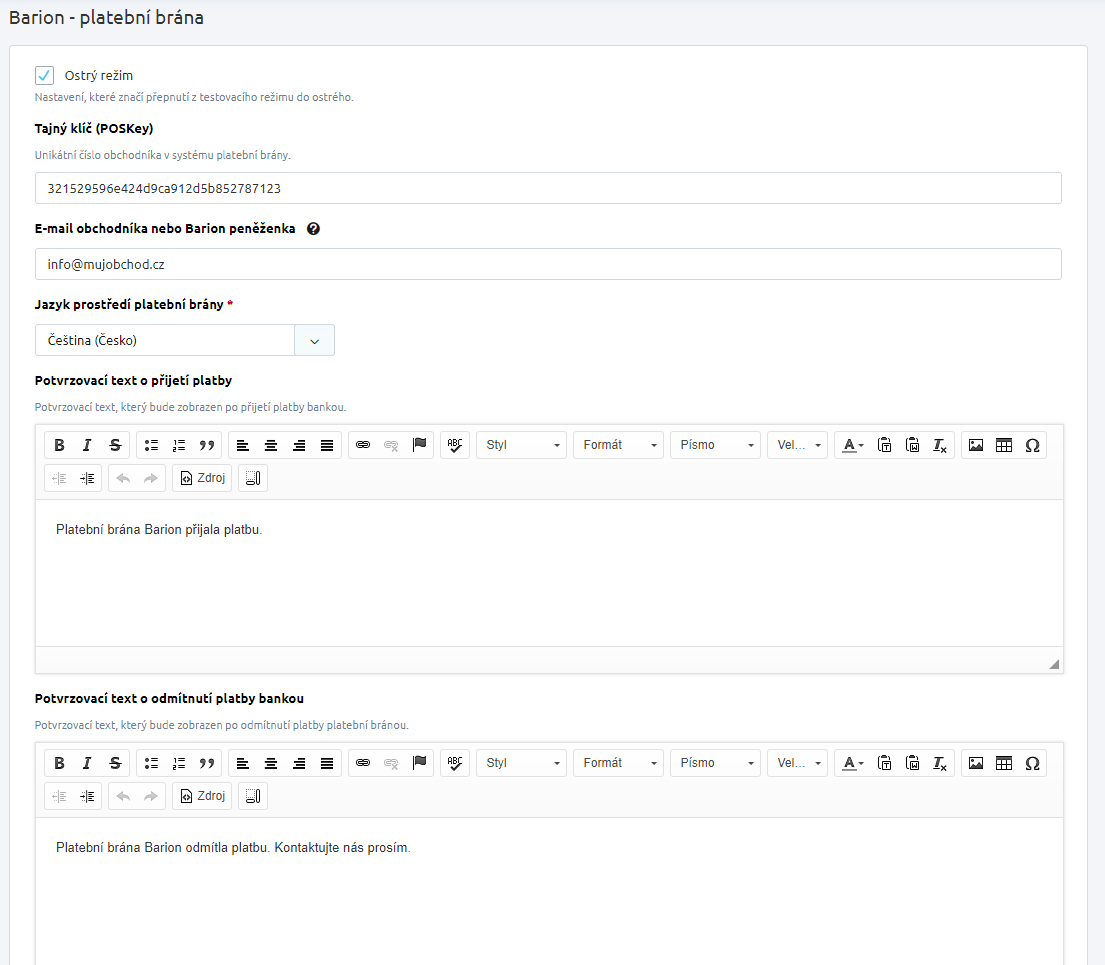The image size is (1105, 965).
Task: Toggle Strikethrough in the accepted payment editor
Action: pyautogui.click(x=116, y=445)
